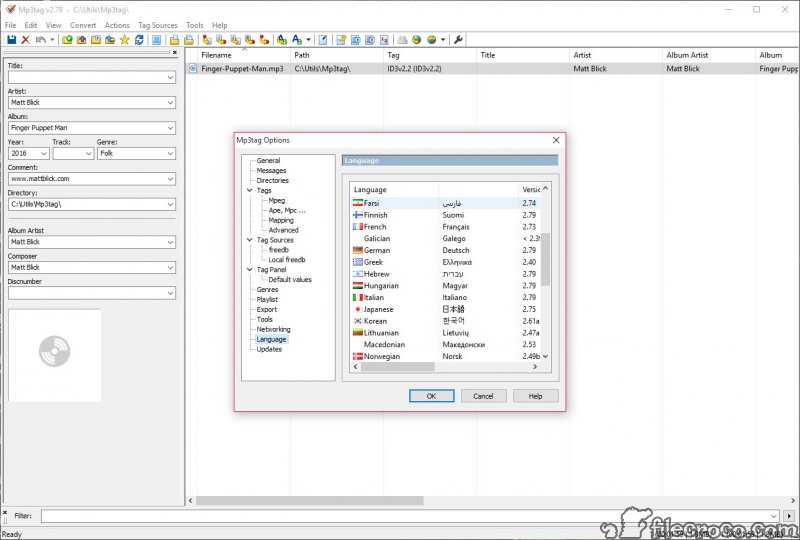The height and width of the screenshot is (540, 800).
Task: Sort by the Filename column header
Action: pyautogui.click(x=242, y=55)
